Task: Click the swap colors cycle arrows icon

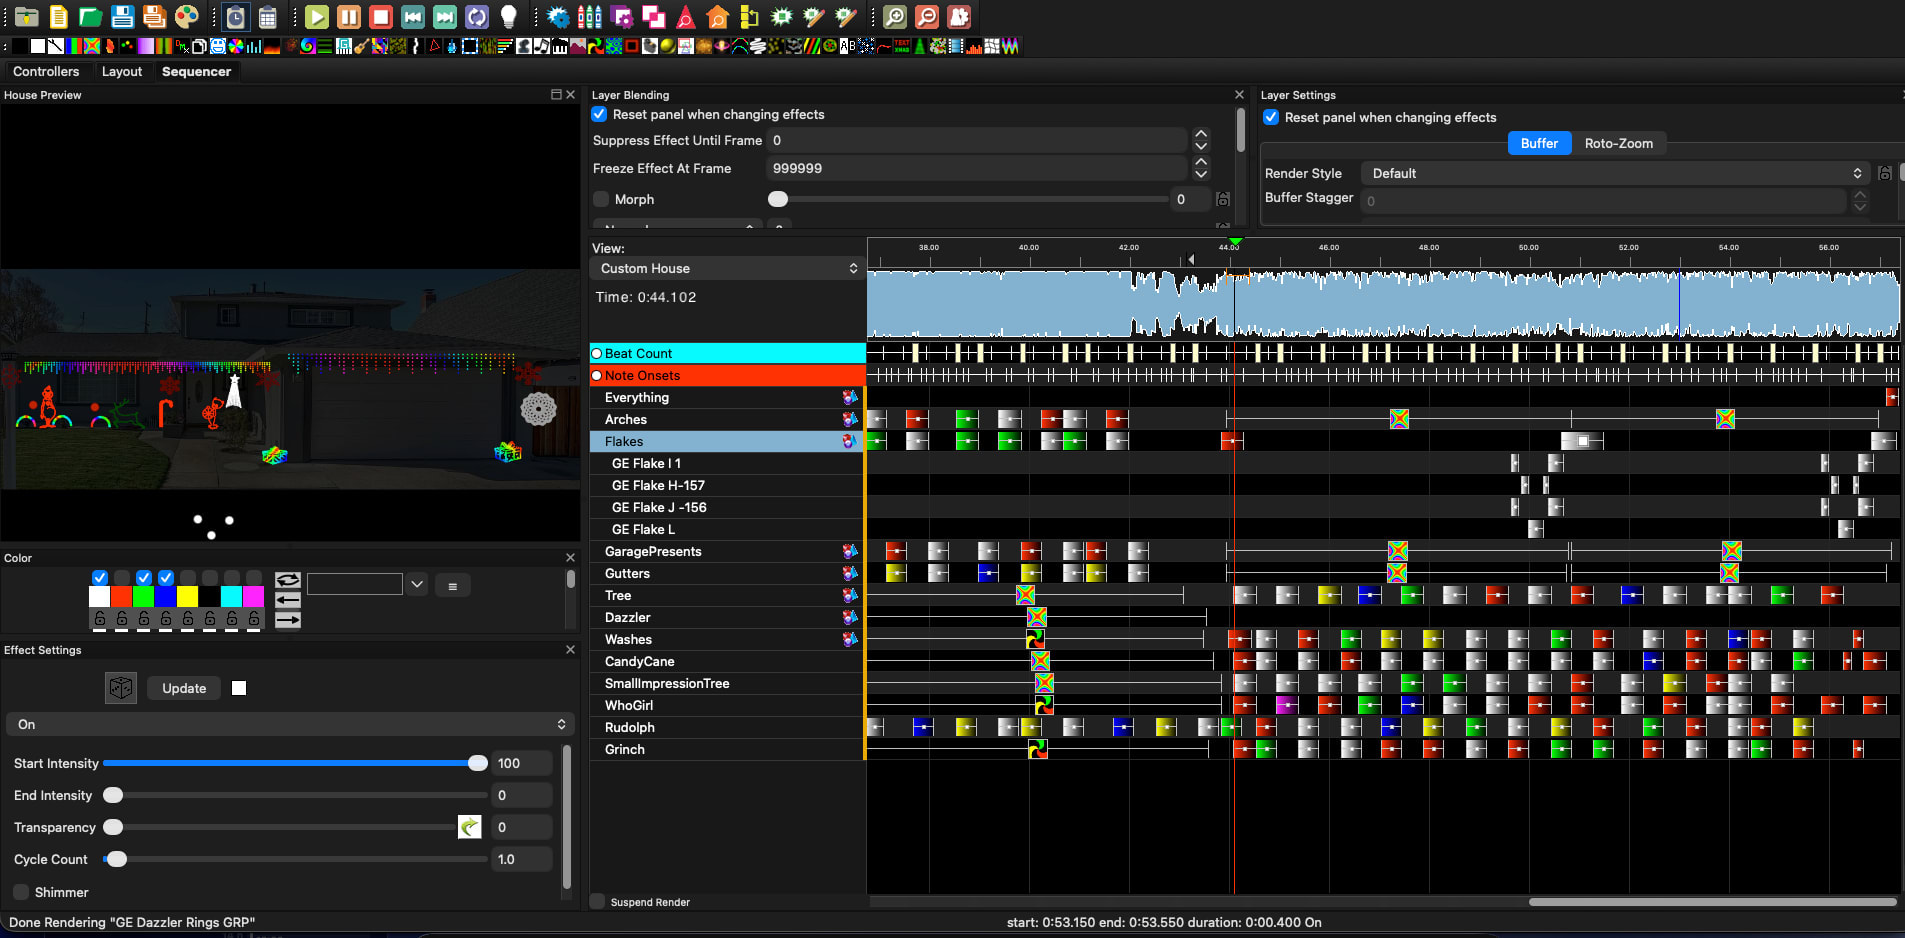Action: [287, 580]
